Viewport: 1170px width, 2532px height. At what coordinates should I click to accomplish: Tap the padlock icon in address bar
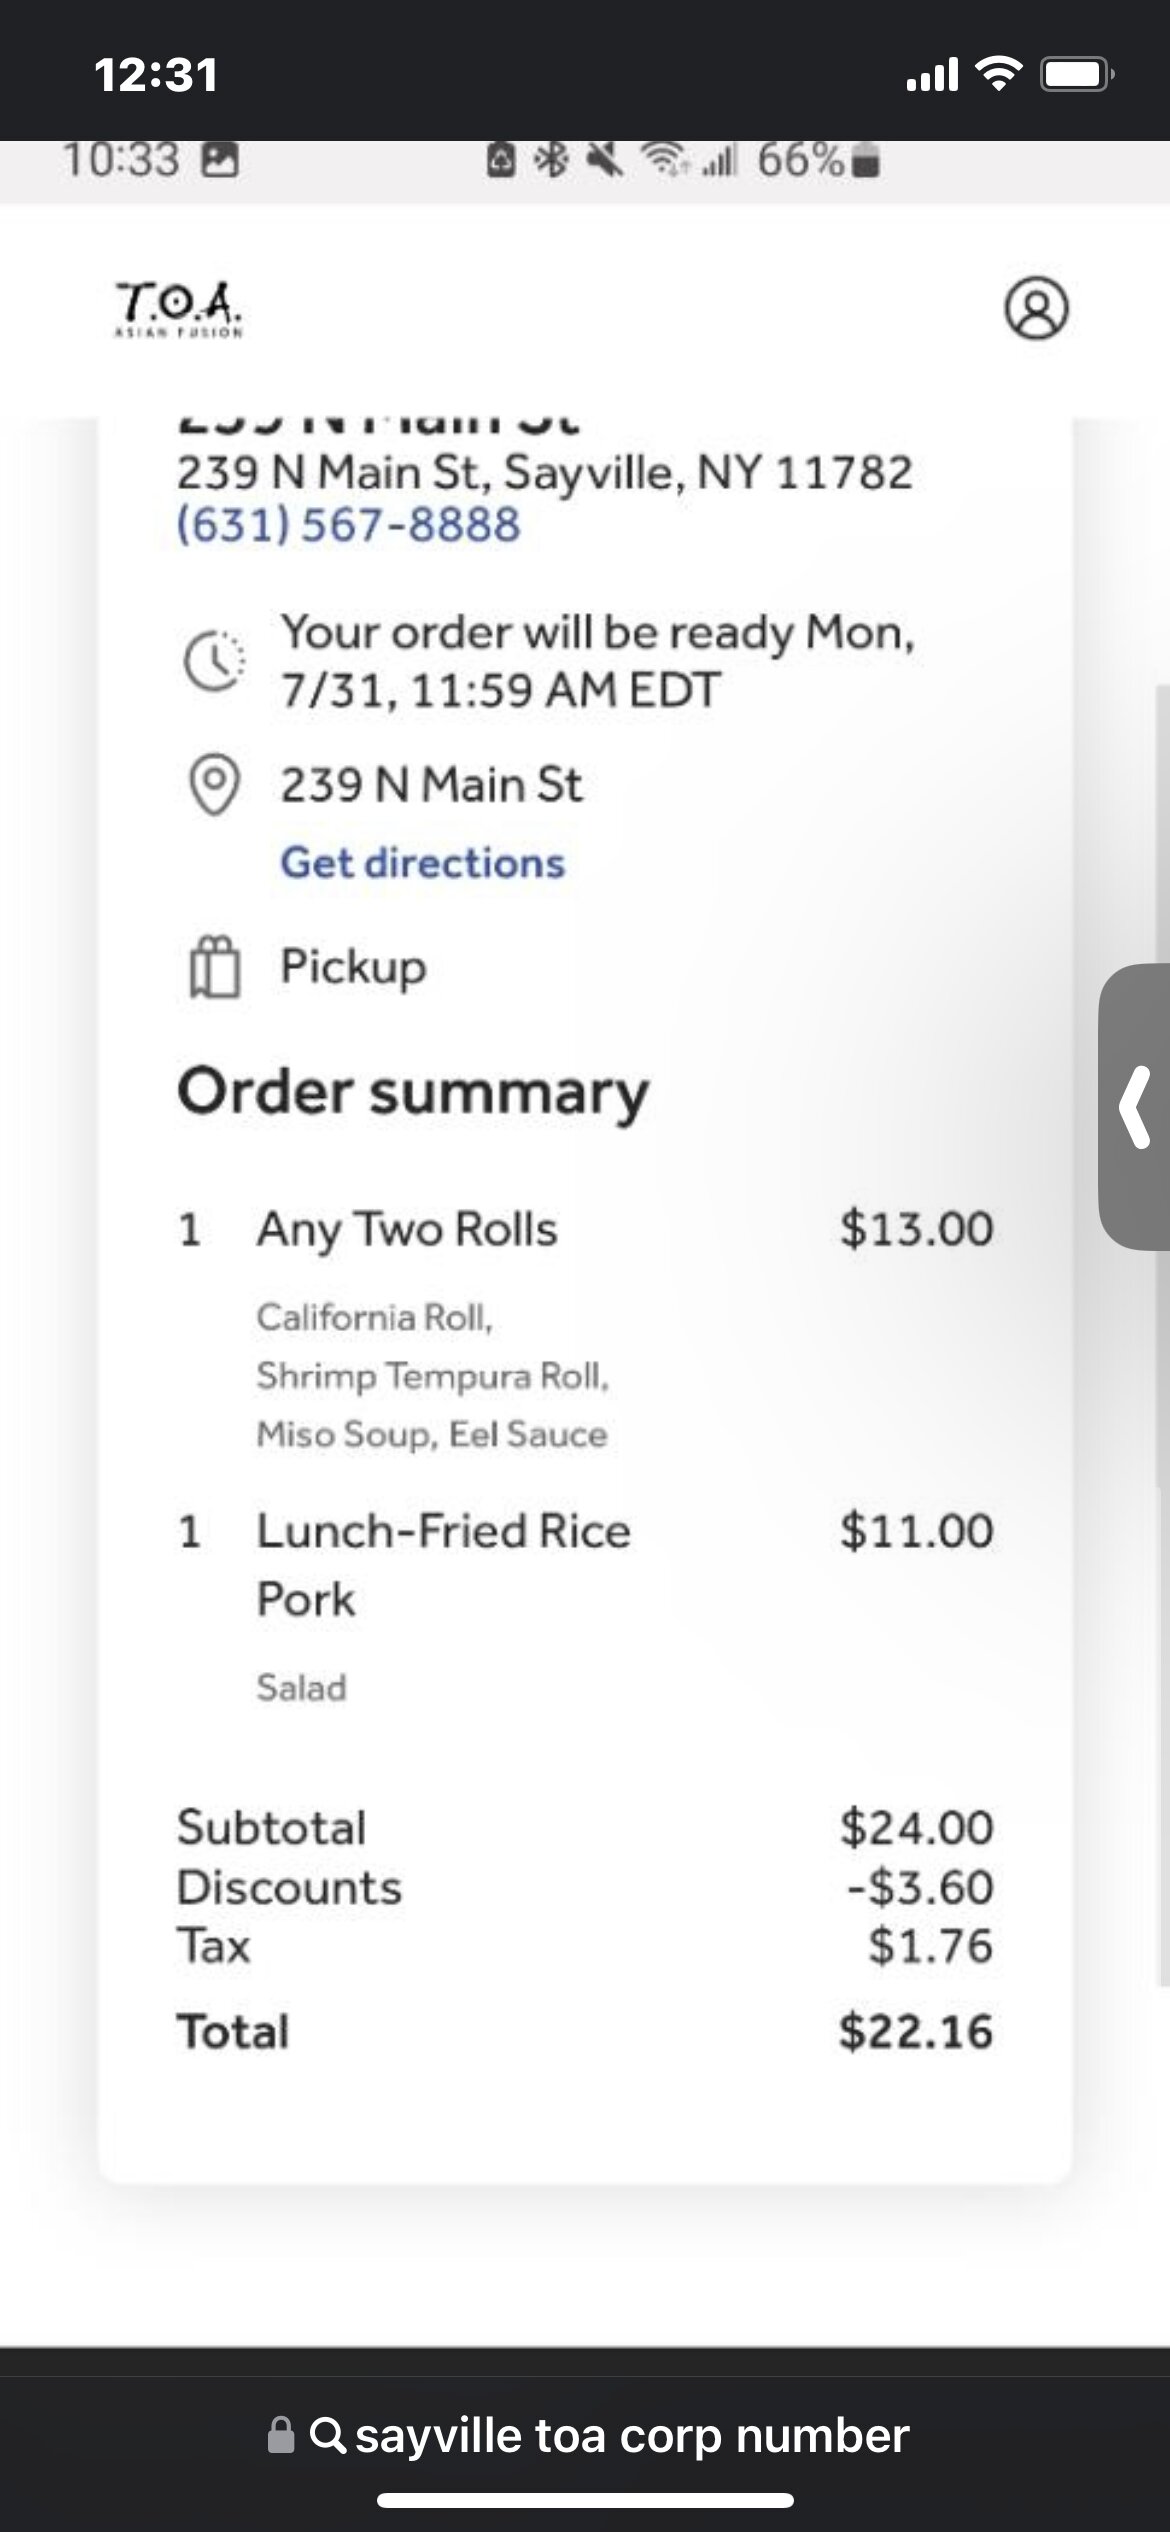[x=282, y=2435]
